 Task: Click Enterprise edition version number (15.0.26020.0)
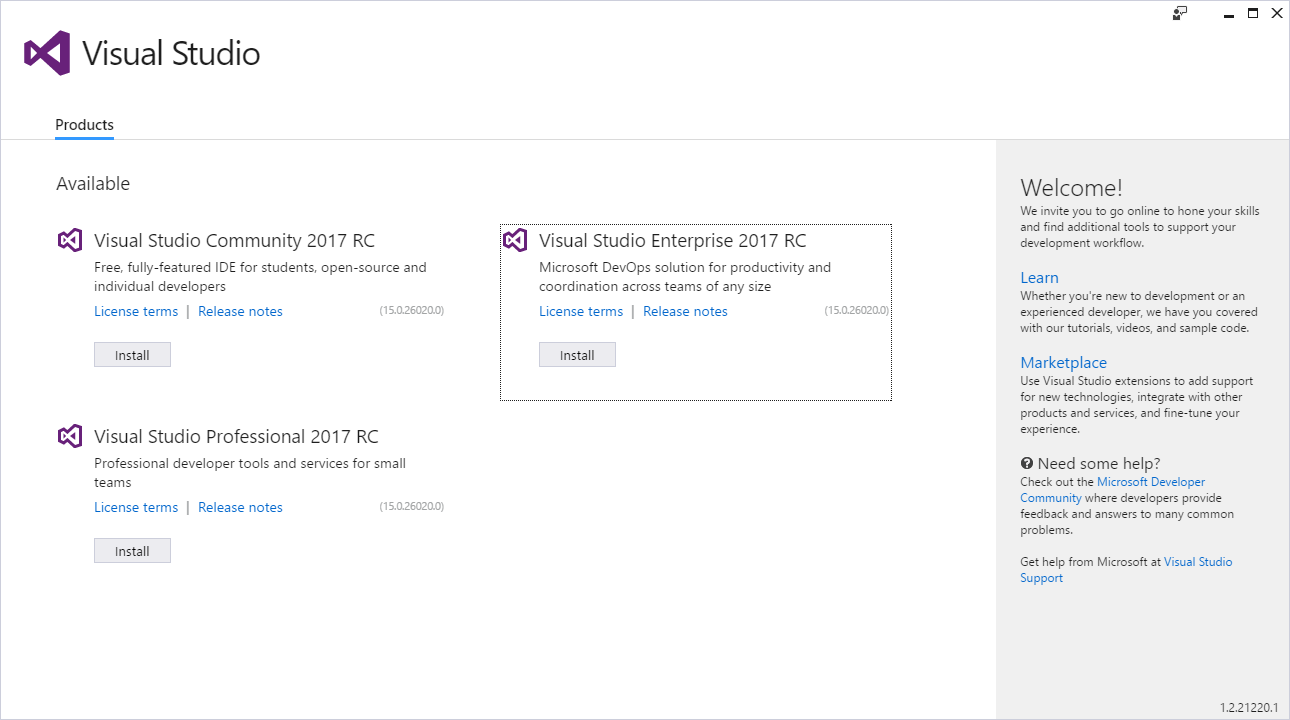(856, 310)
